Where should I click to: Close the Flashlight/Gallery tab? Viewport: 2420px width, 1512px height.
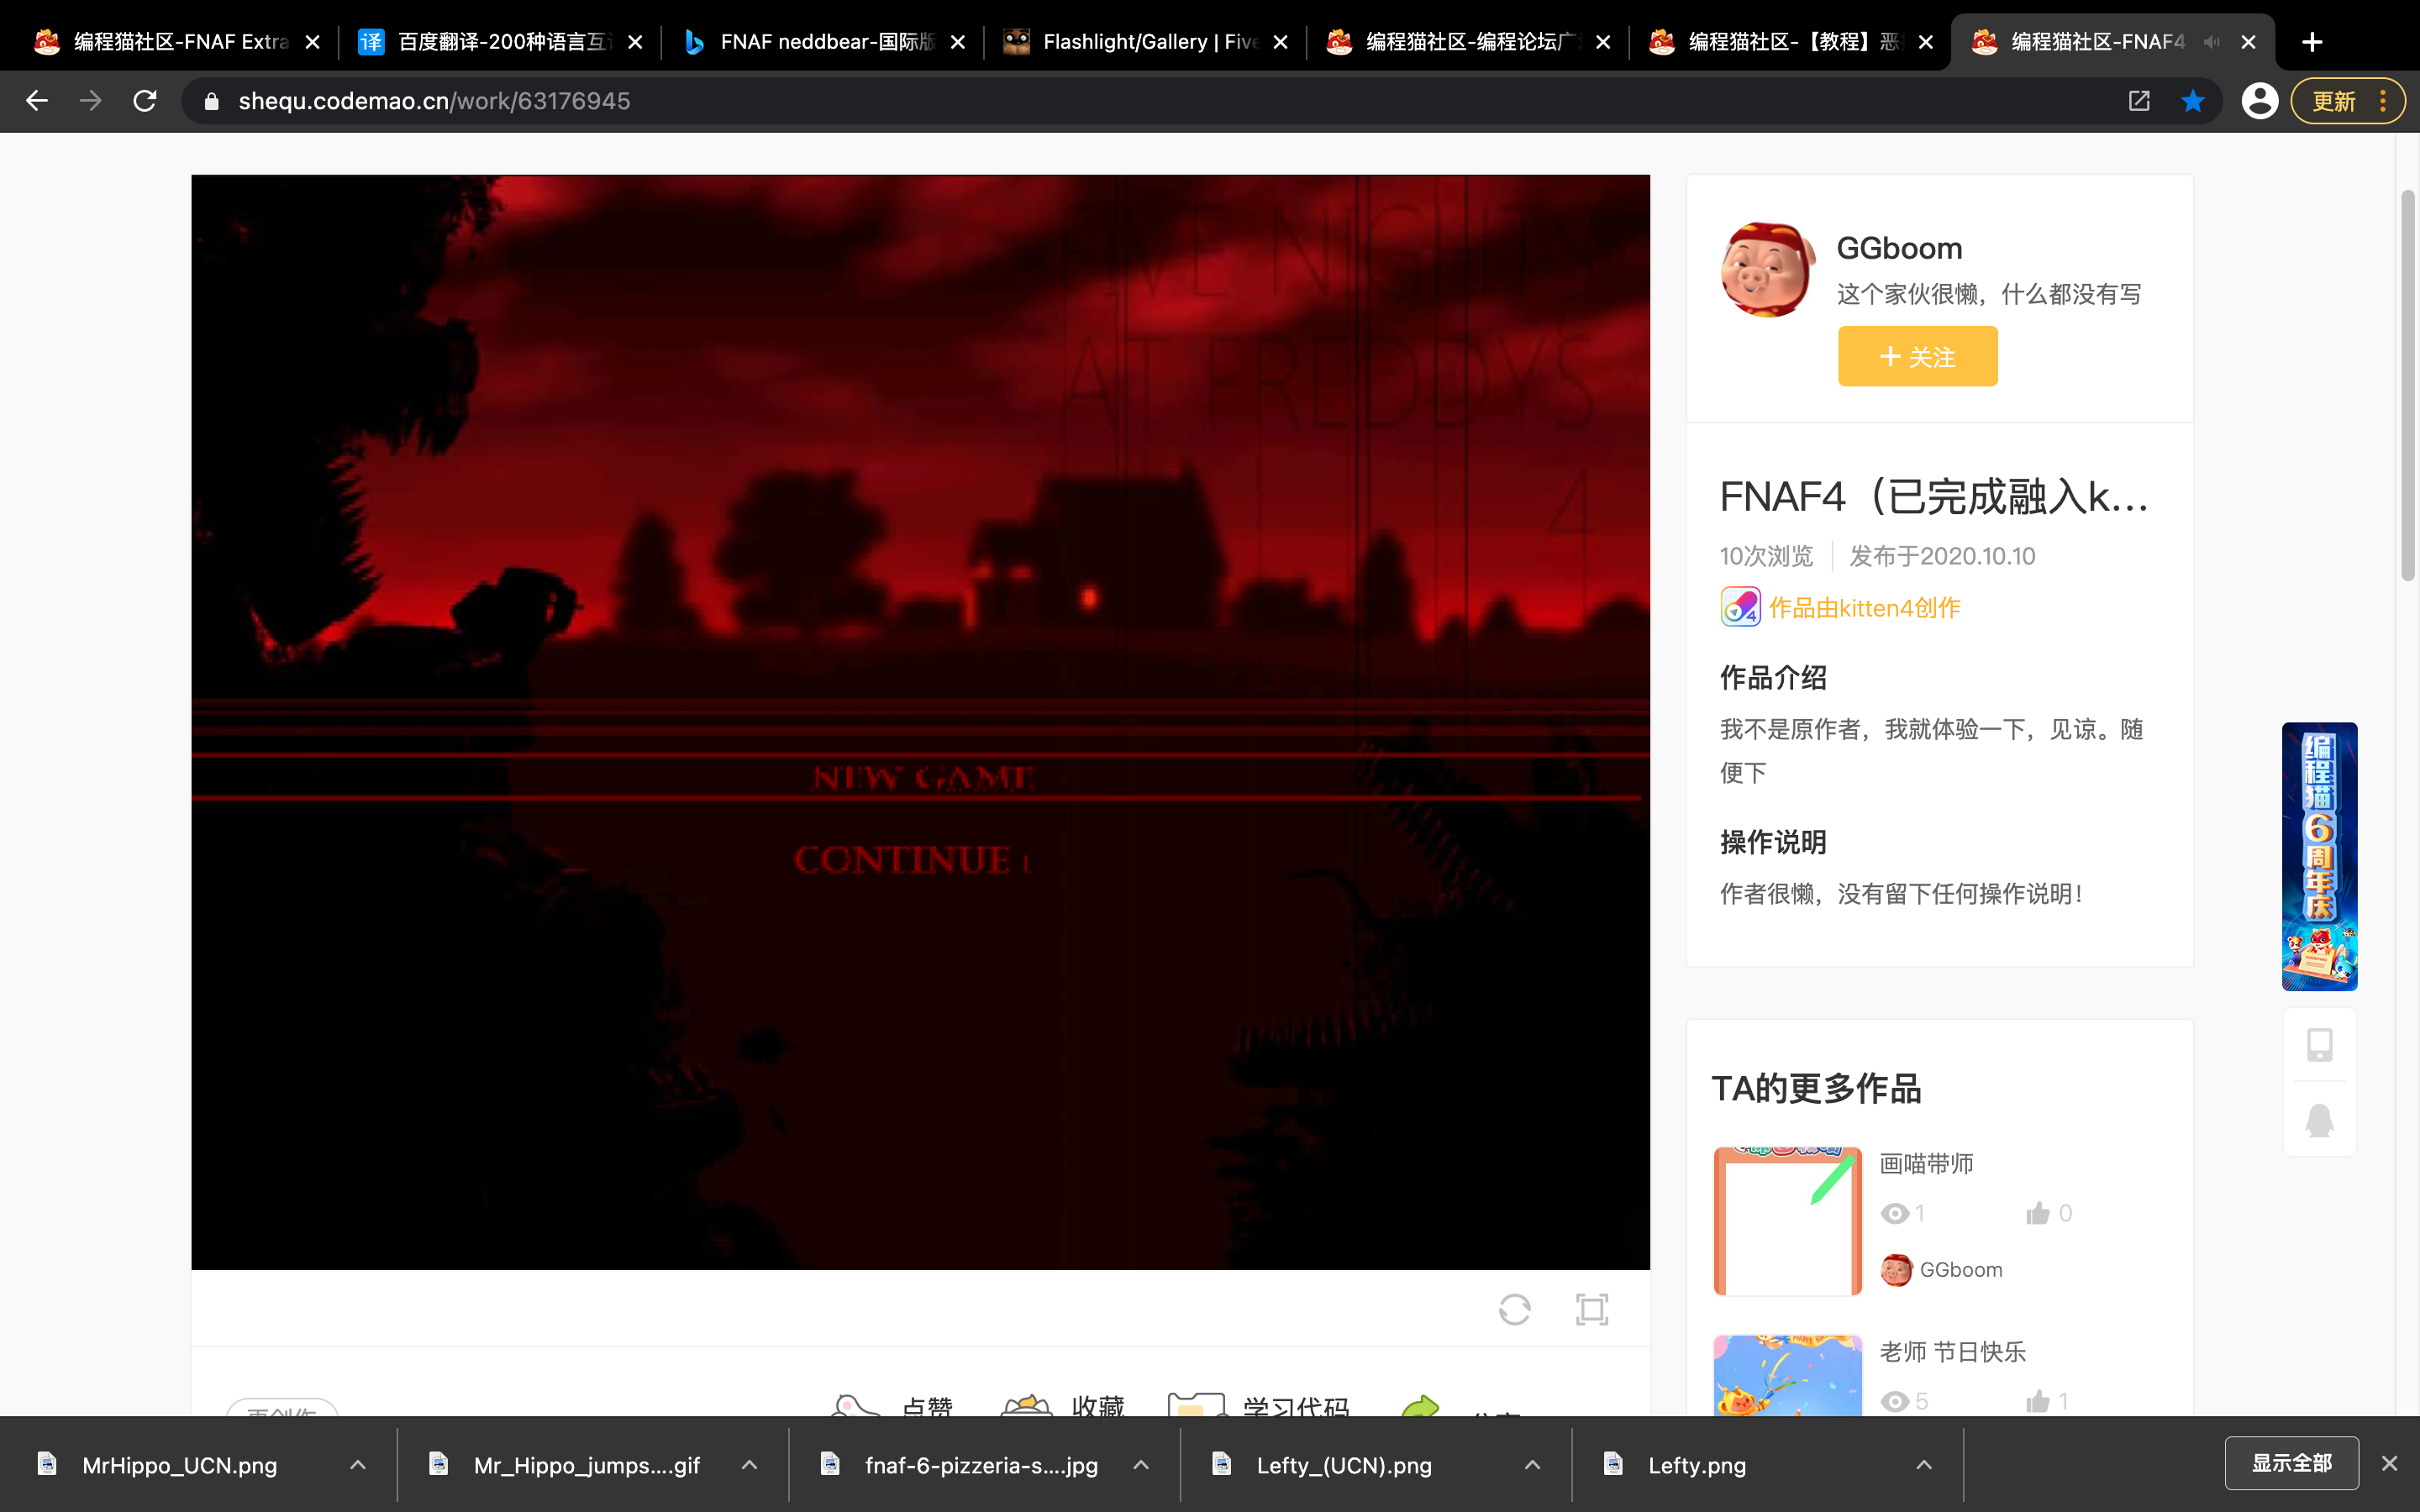click(1280, 42)
